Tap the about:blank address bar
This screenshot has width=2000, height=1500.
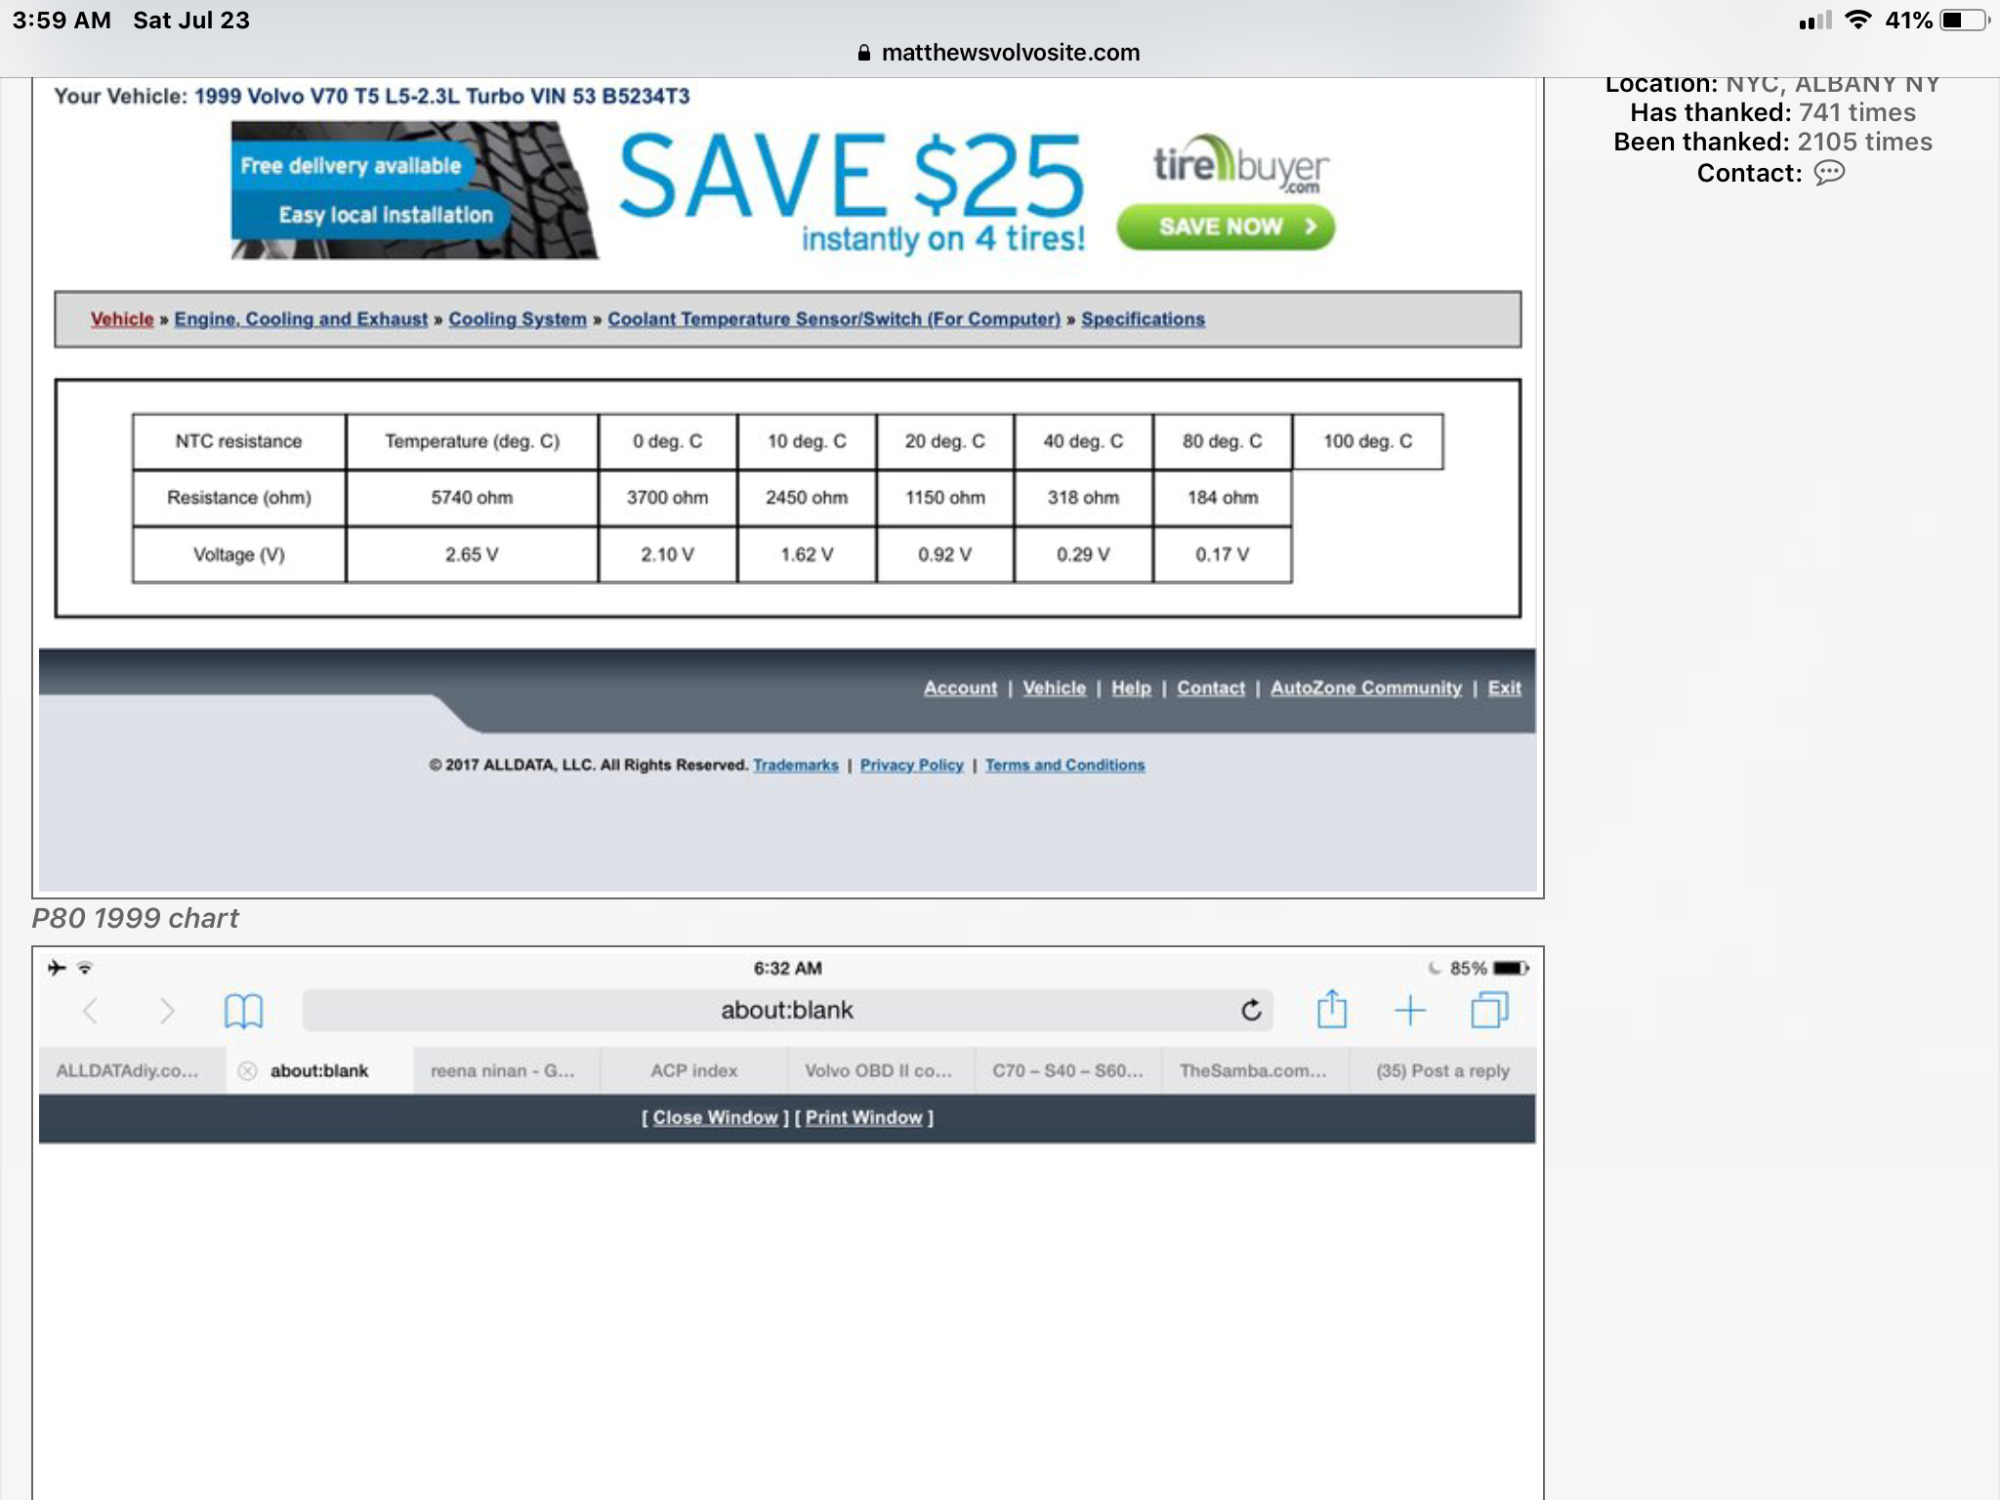tap(786, 1009)
